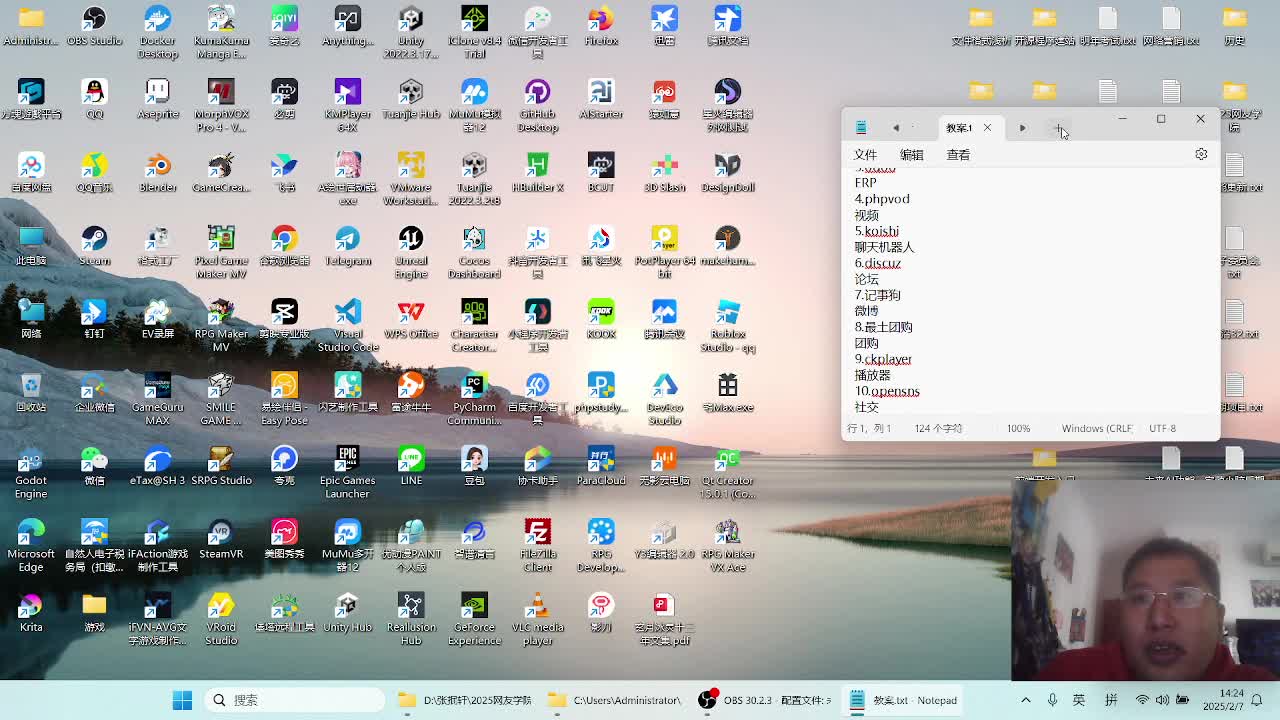Click the line 聊天机器人 in Notepad

tap(884, 247)
